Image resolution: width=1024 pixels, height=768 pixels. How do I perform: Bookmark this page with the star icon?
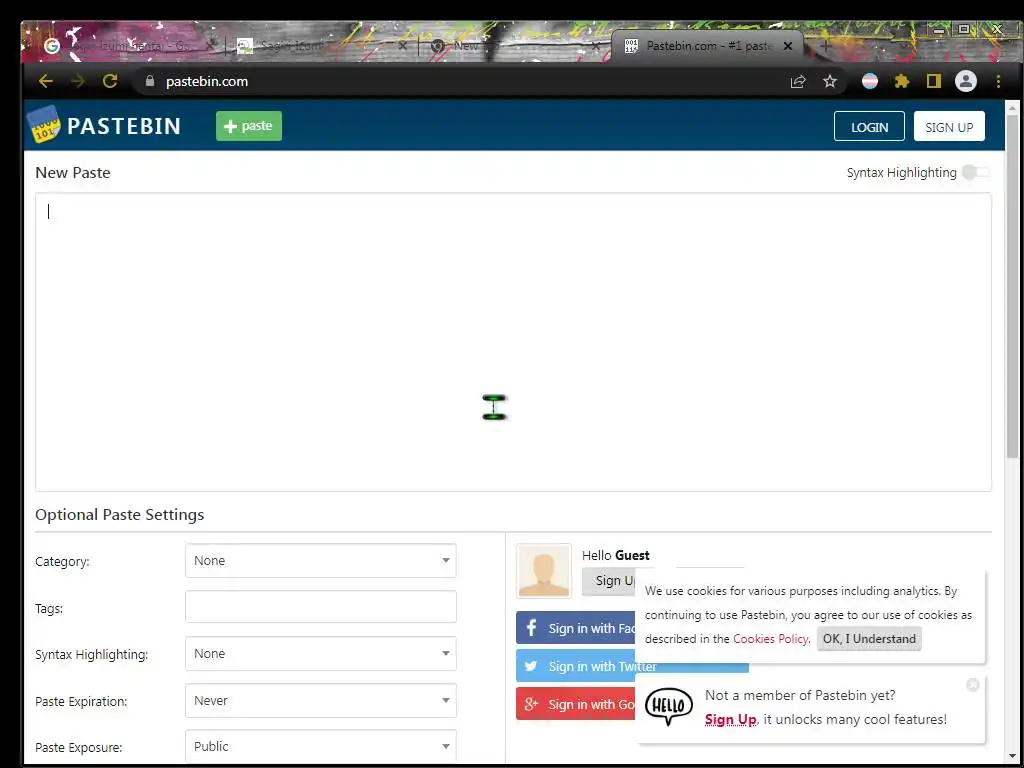(x=829, y=82)
